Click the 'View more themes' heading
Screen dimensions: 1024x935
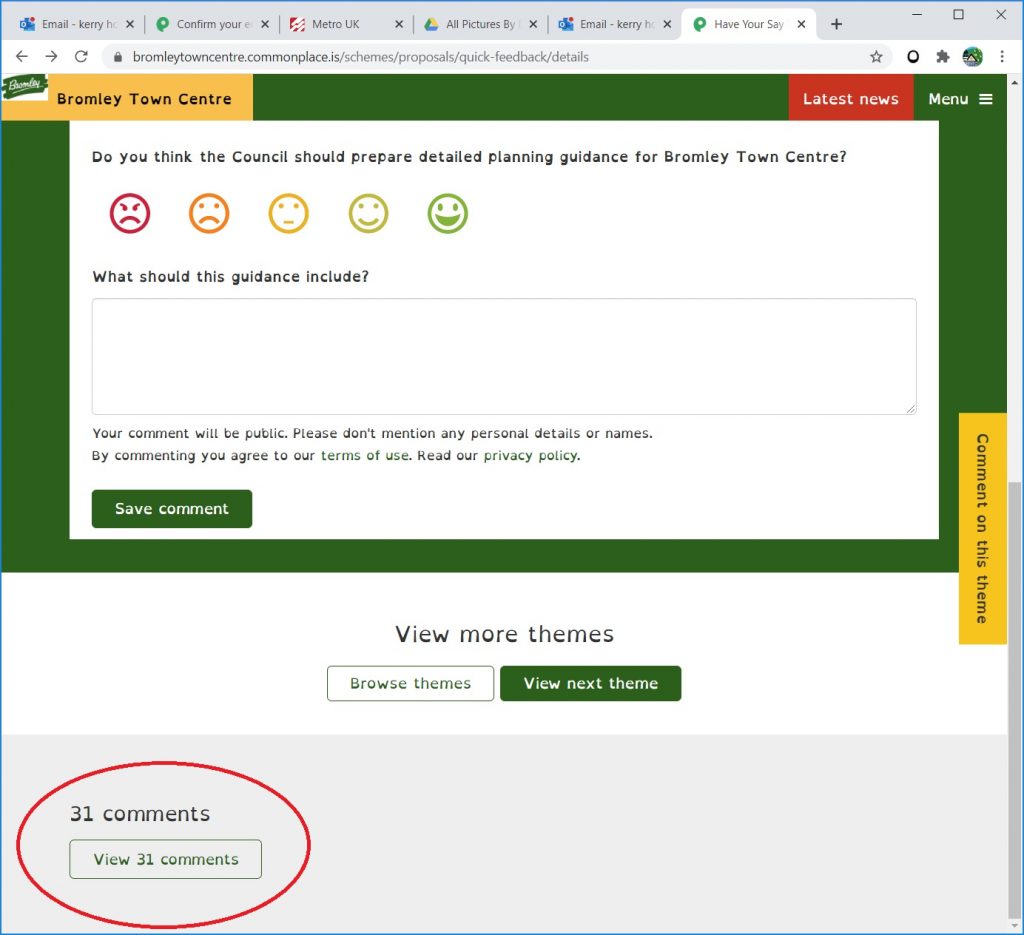(x=504, y=634)
